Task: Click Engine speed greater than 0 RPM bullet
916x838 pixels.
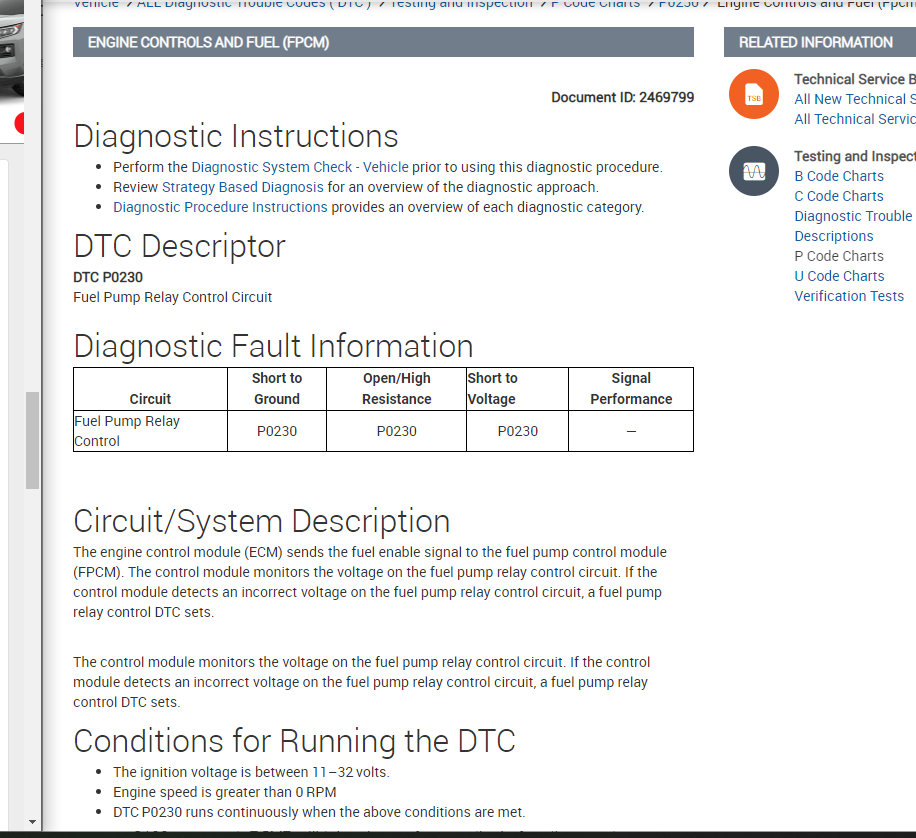Action: click(x=225, y=792)
